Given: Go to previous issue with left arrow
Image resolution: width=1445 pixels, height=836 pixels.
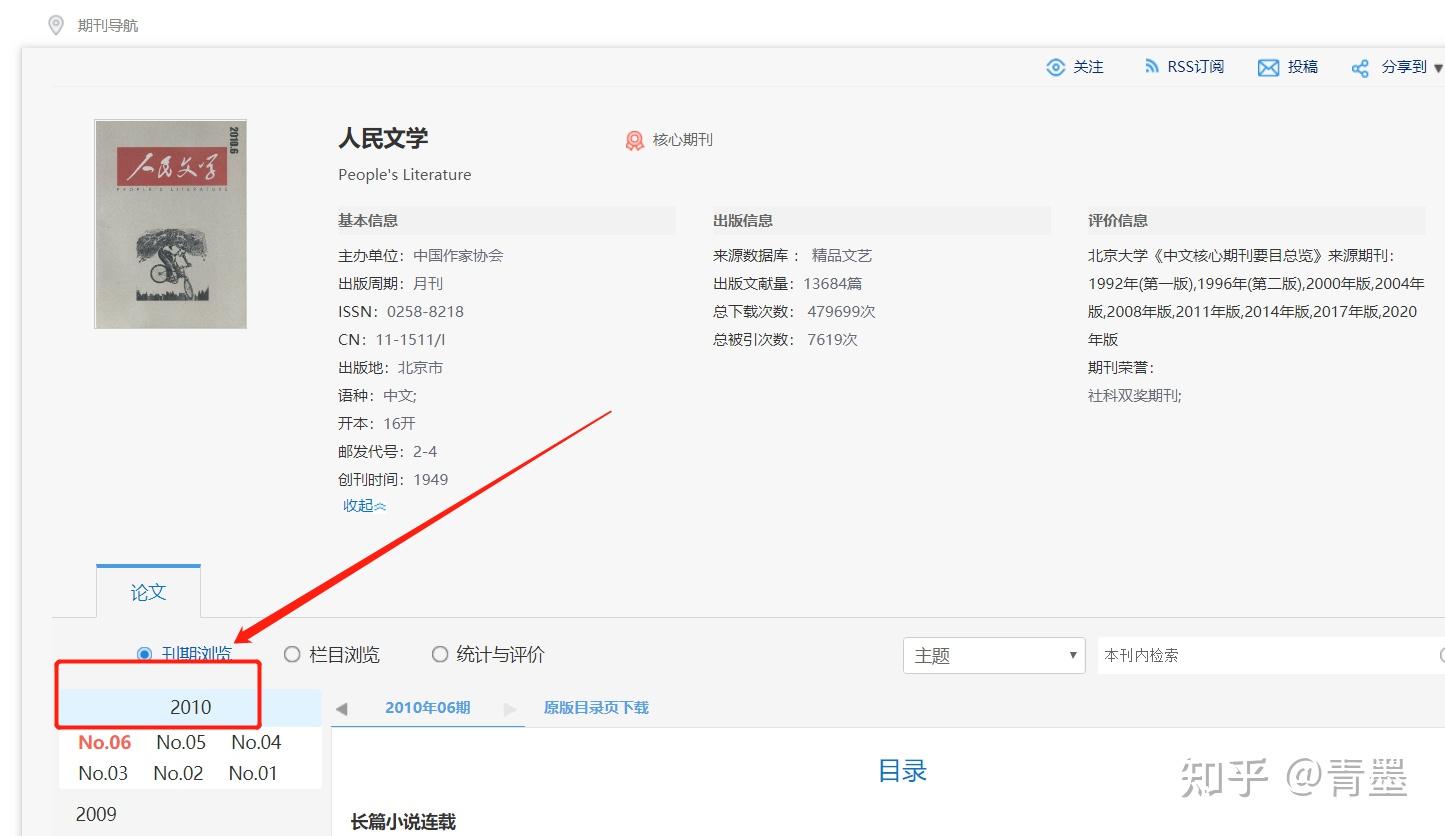Looking at the screenshot, I should 341,707.
